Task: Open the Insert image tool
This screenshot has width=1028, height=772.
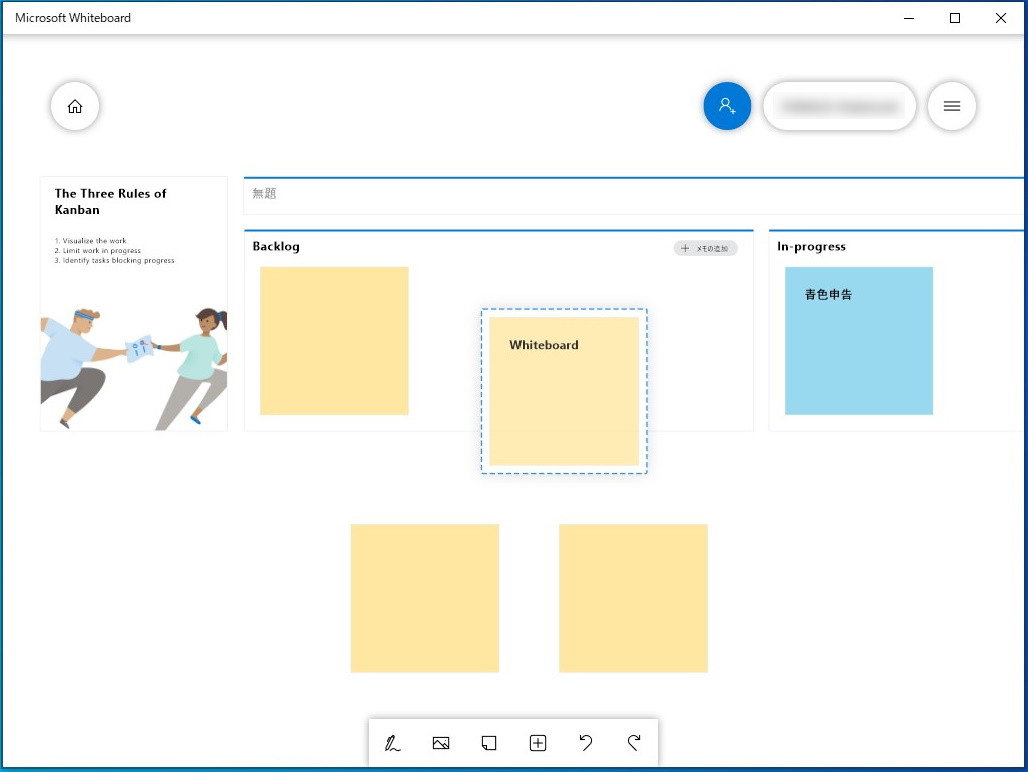Action: point(441,743)
